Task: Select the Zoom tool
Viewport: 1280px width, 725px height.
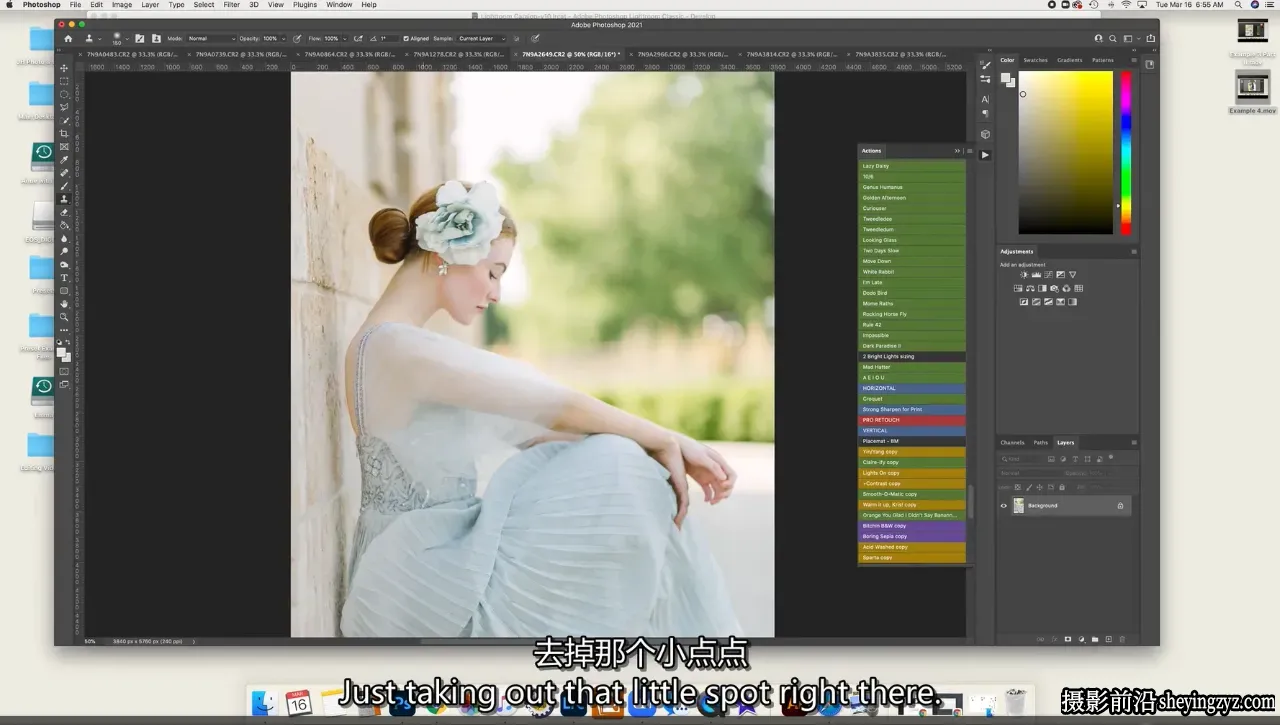Action: (65, 317)
